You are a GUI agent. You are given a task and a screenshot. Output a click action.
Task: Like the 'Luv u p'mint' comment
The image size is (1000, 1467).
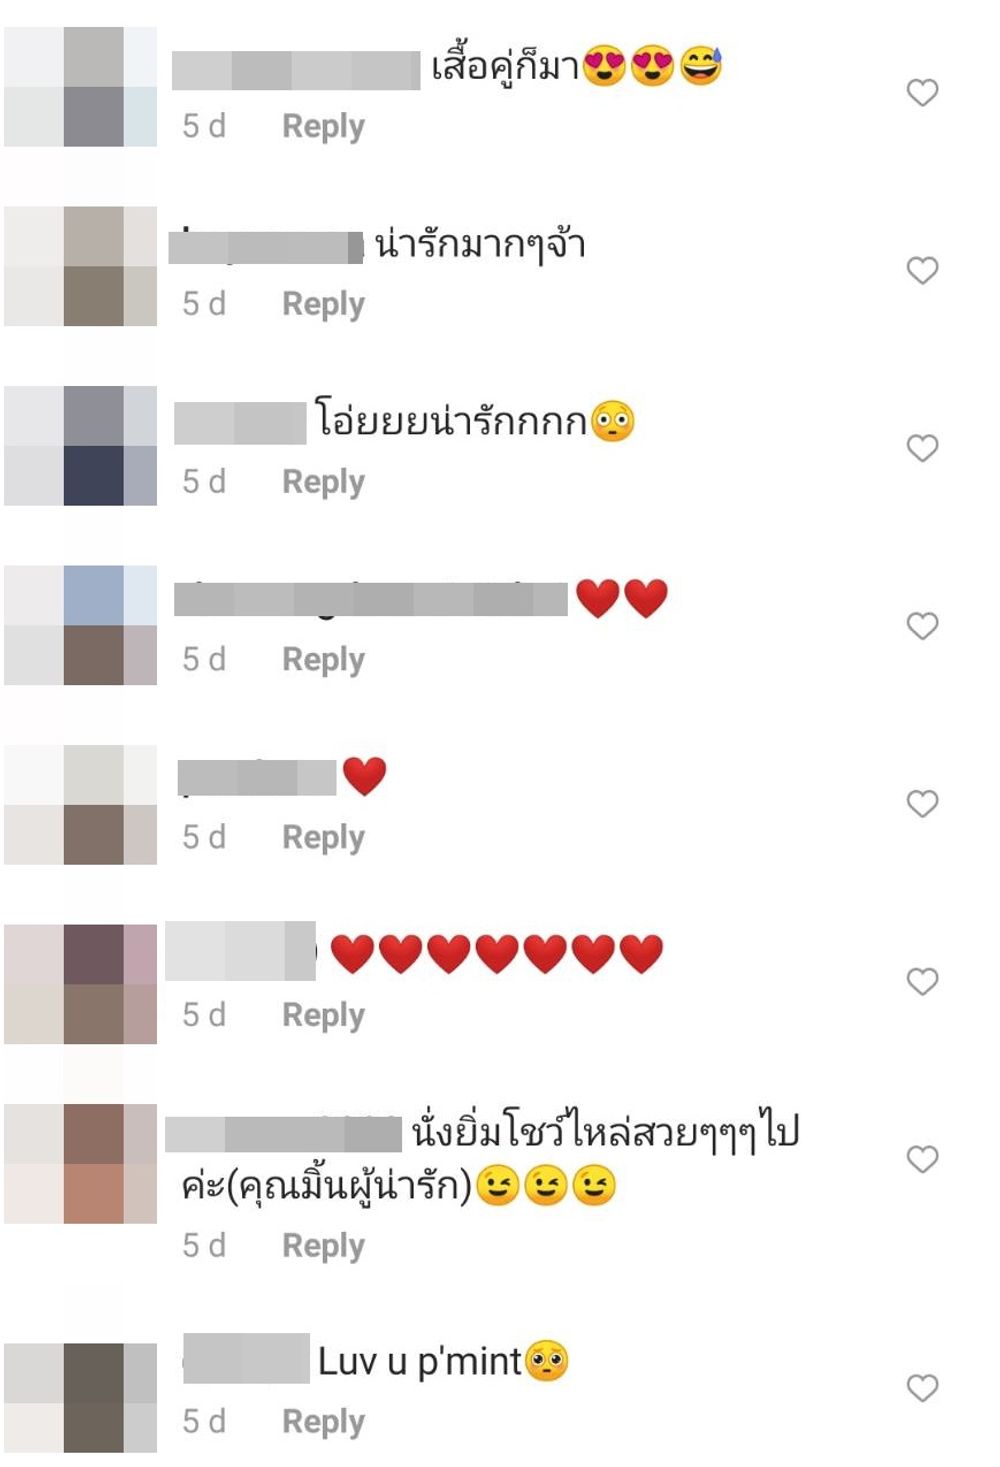pyautogui.click(x=922, y=1388)
